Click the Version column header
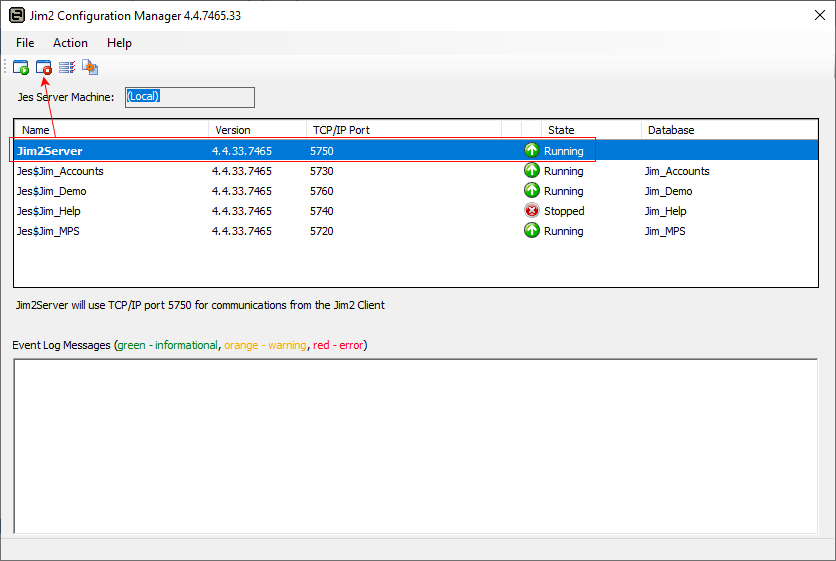Viewport: 836px width, 561px height. click(256, 130)
